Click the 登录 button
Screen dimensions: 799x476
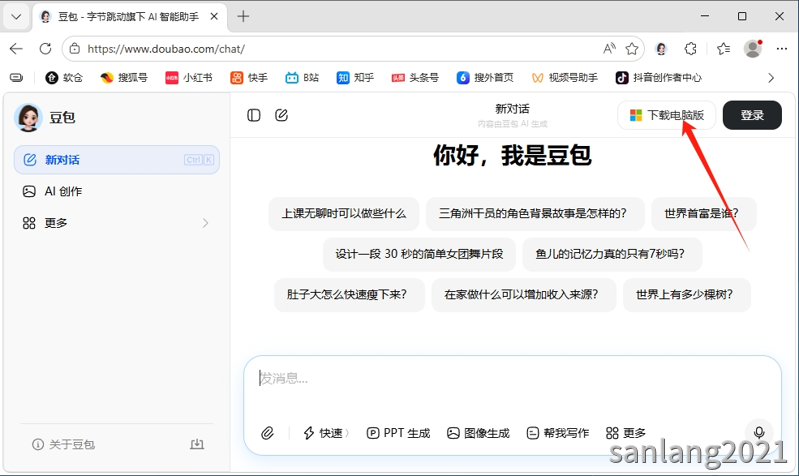pyautogui.click(x=752, y=115)
